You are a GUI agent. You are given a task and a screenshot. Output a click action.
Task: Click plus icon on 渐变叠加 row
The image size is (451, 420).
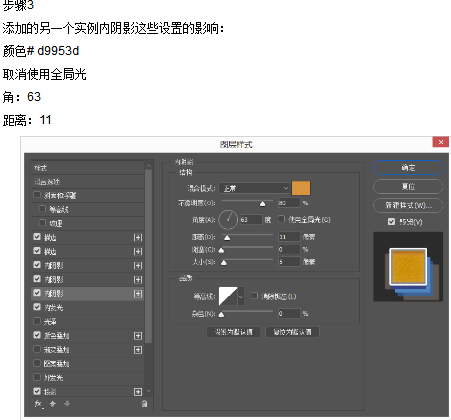pos(138,350)
